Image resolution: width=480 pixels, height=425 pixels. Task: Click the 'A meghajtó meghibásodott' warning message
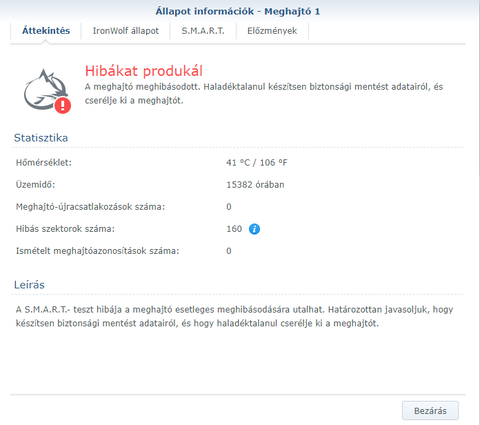coord(264,94)
